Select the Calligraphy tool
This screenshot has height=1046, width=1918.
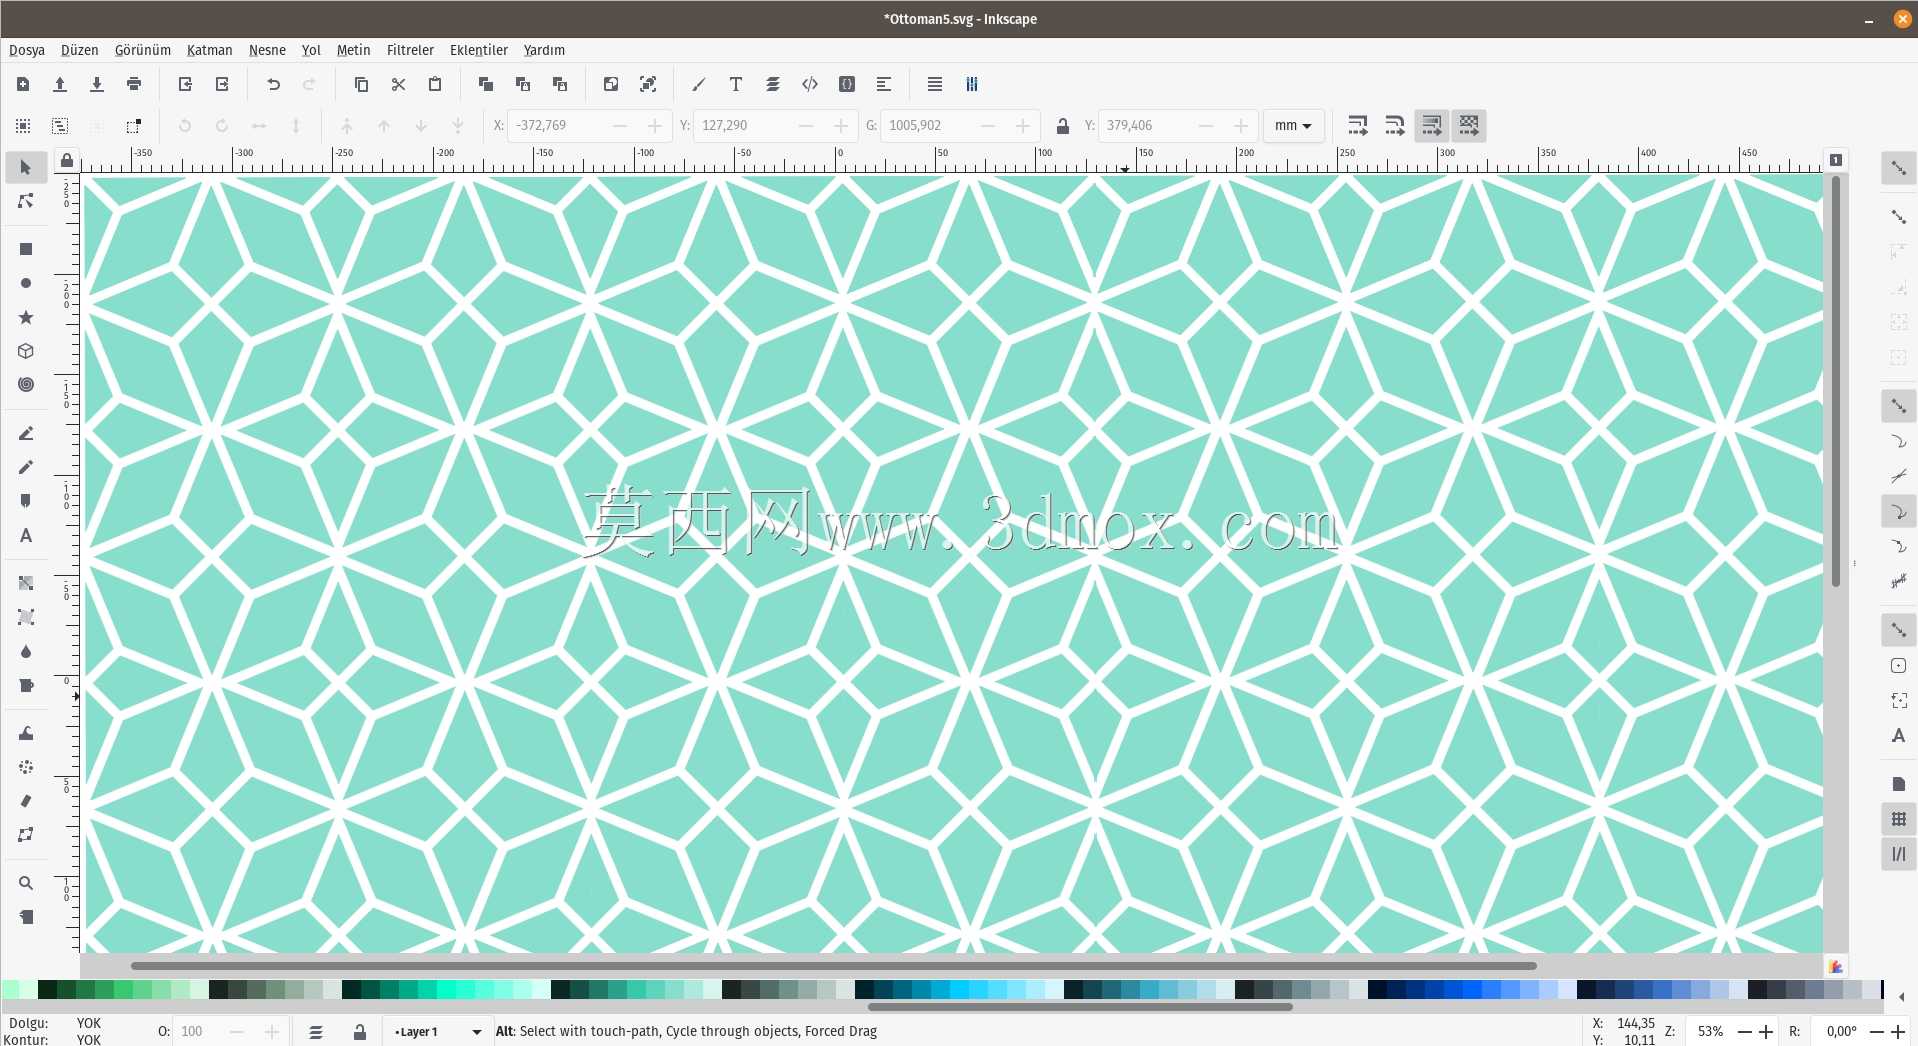coord(26,501)
